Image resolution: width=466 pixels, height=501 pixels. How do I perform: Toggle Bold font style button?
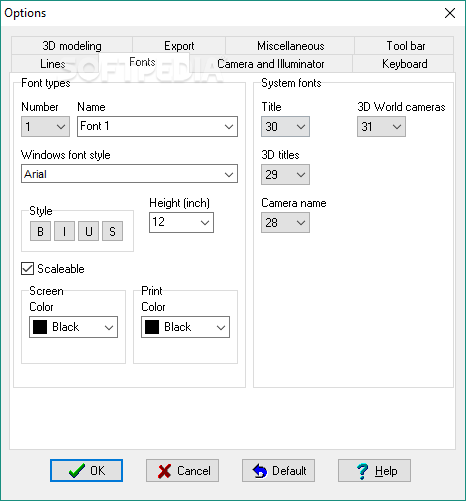pyautogui.click(x=40, y=231)
